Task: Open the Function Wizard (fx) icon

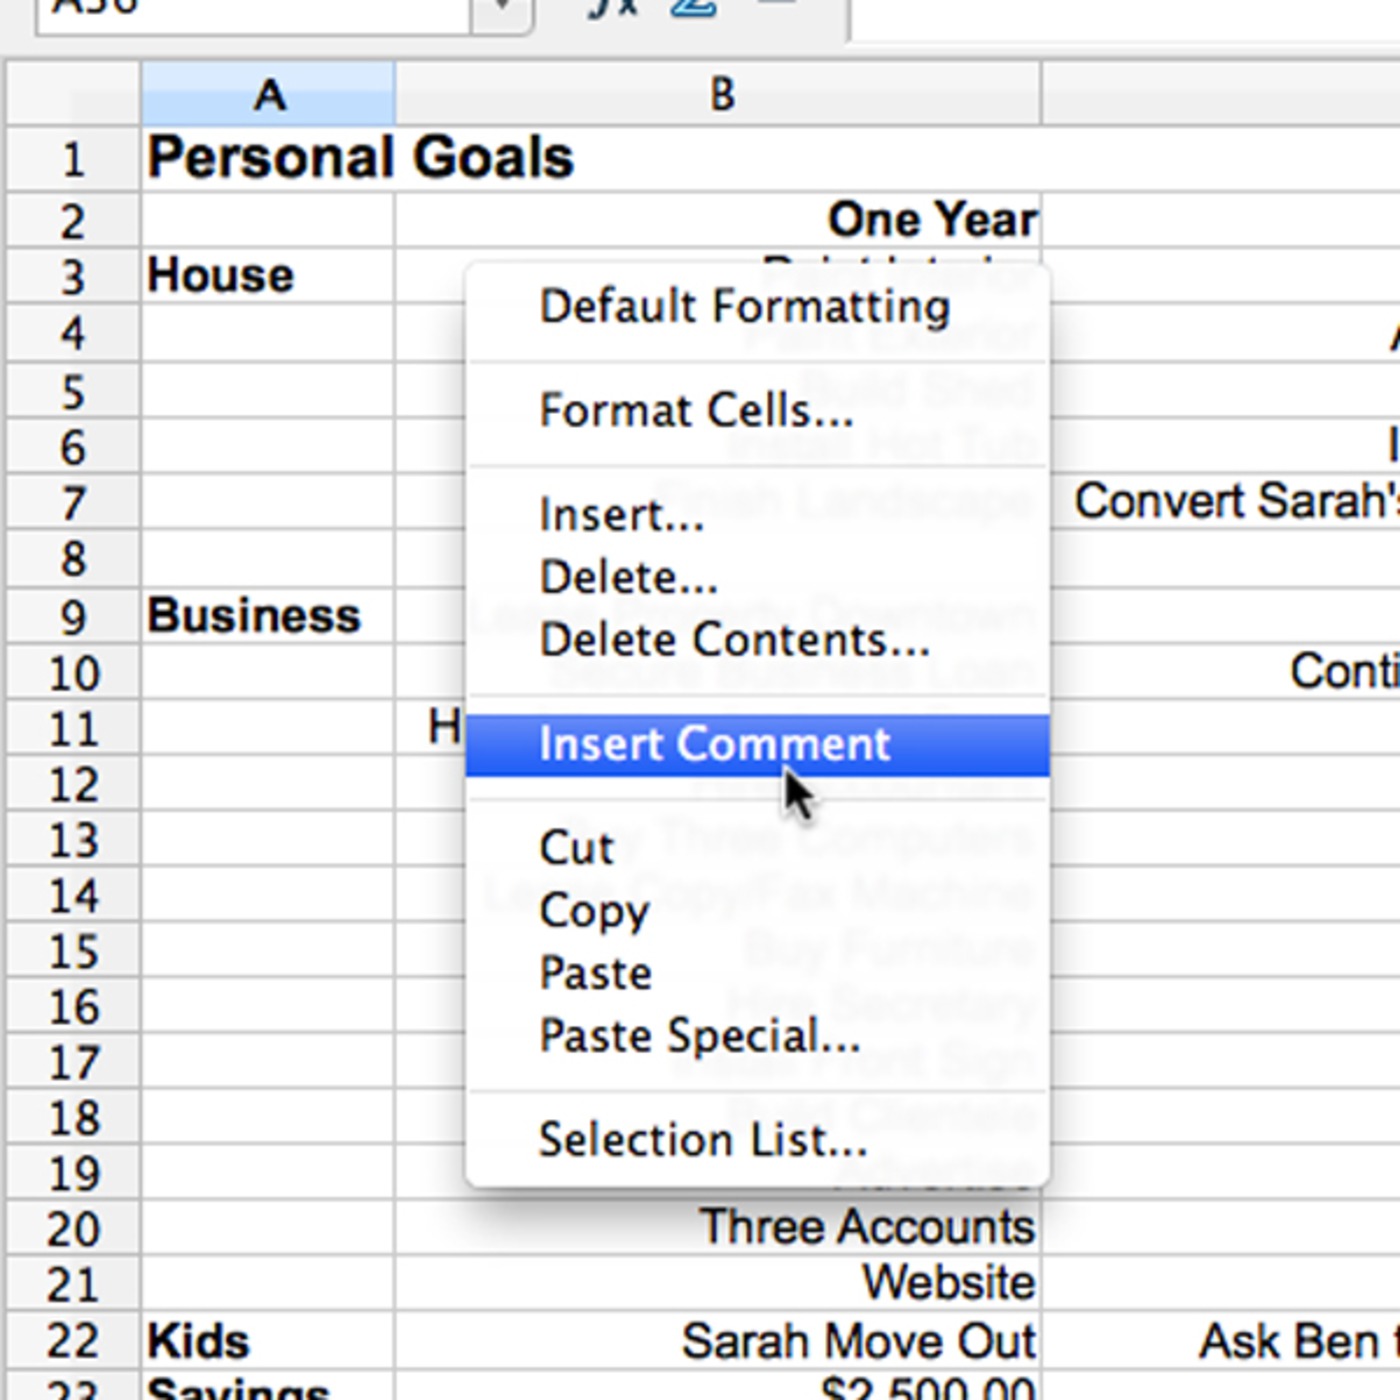Action: [x=612, y=8]
